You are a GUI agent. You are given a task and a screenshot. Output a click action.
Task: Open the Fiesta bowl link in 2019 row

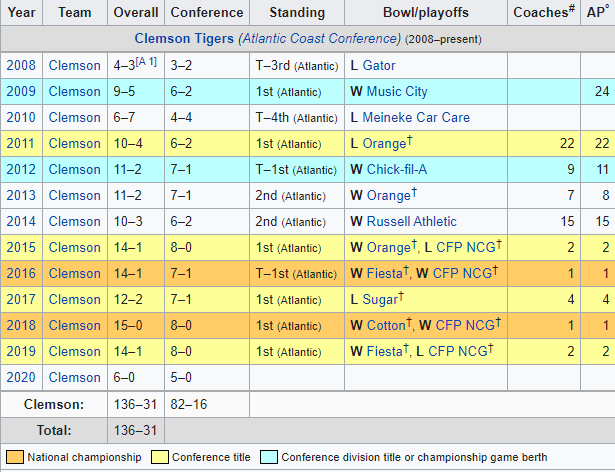click(x=385, y=351)
